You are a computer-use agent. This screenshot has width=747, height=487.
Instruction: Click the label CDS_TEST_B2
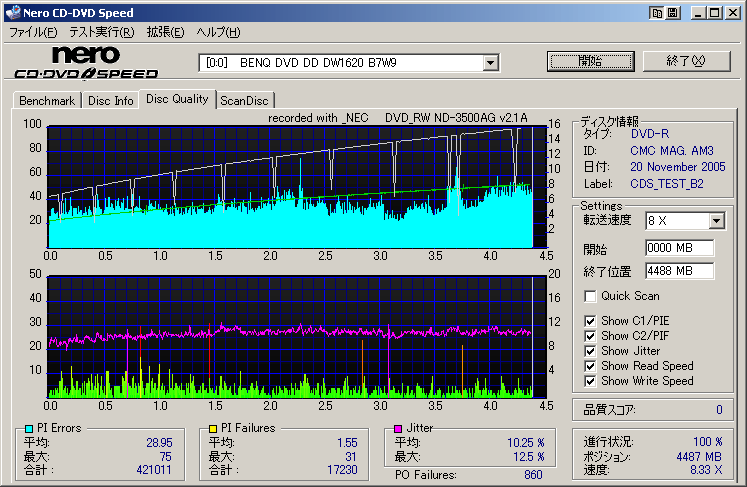pos(666,184)
